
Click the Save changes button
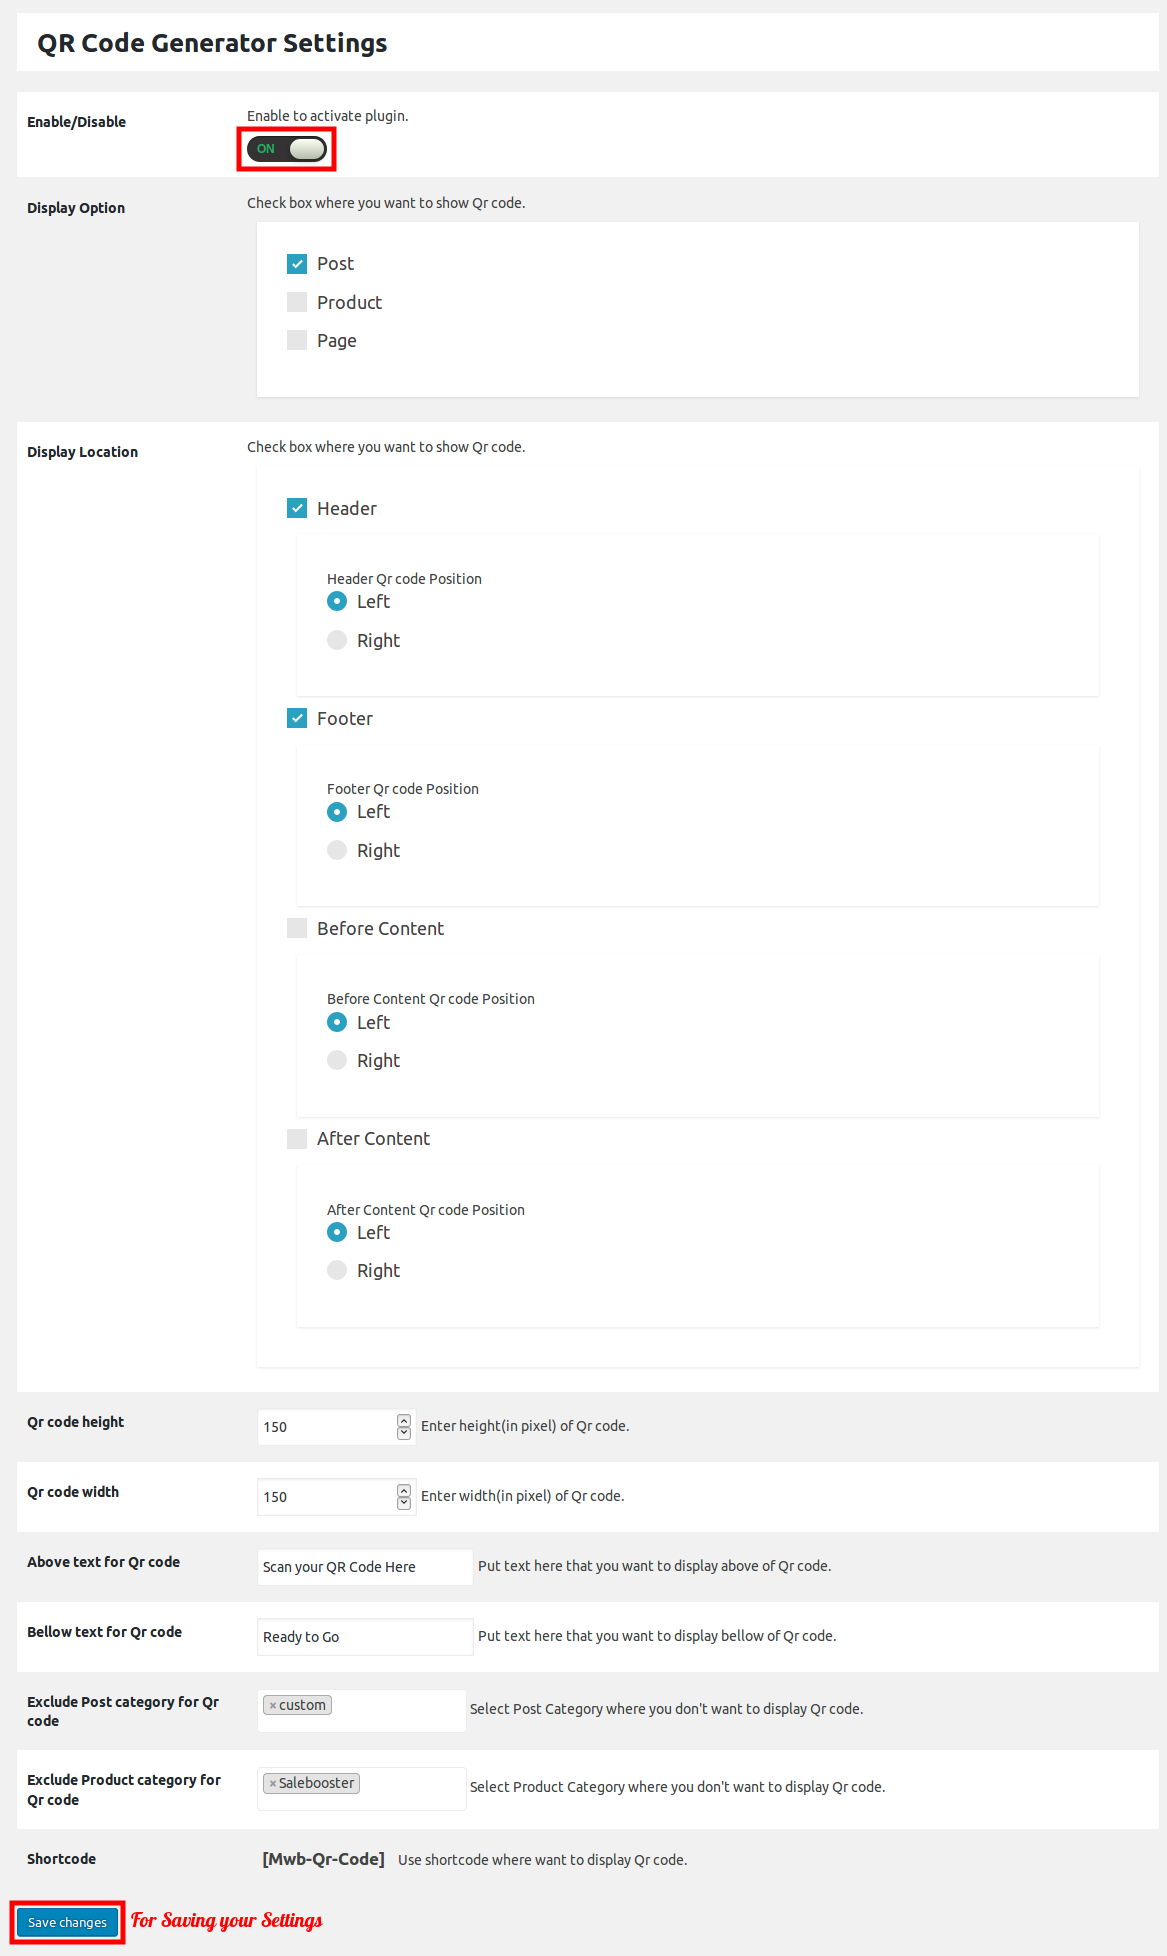pos(67,1922)
